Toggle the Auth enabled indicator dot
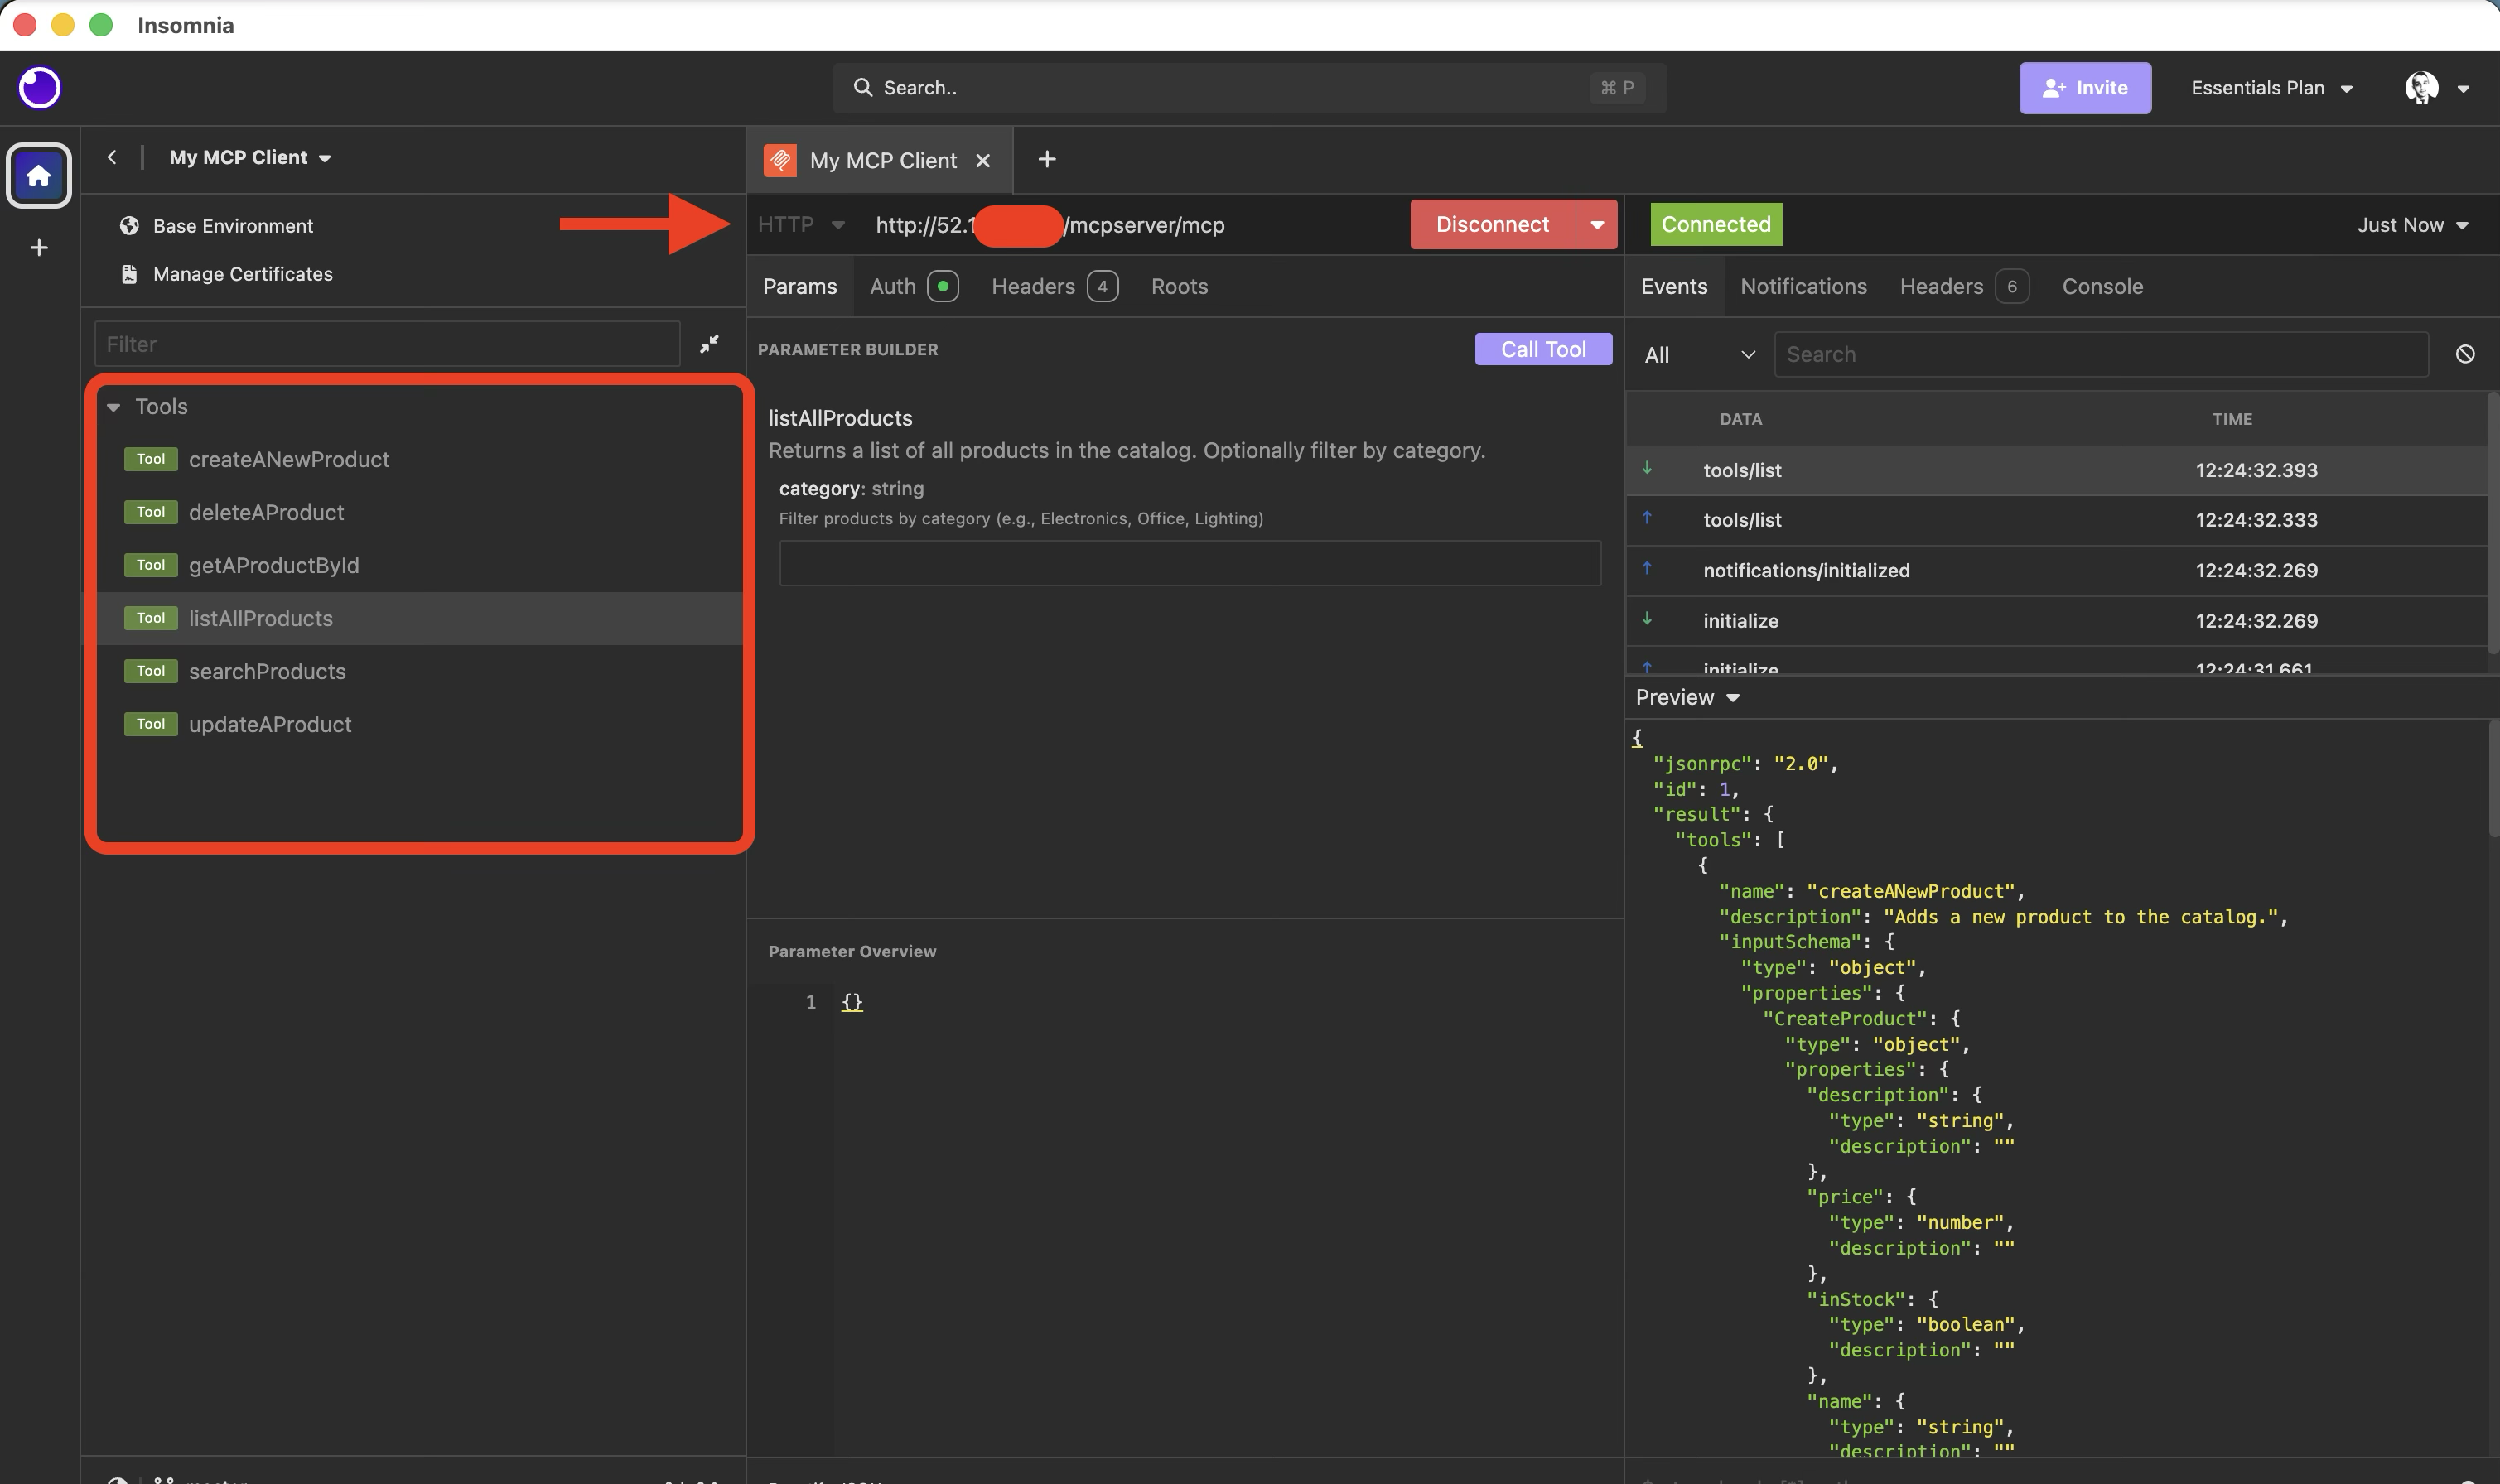2500x1484 pixels. pyautogui.click(x=944, y=286)
